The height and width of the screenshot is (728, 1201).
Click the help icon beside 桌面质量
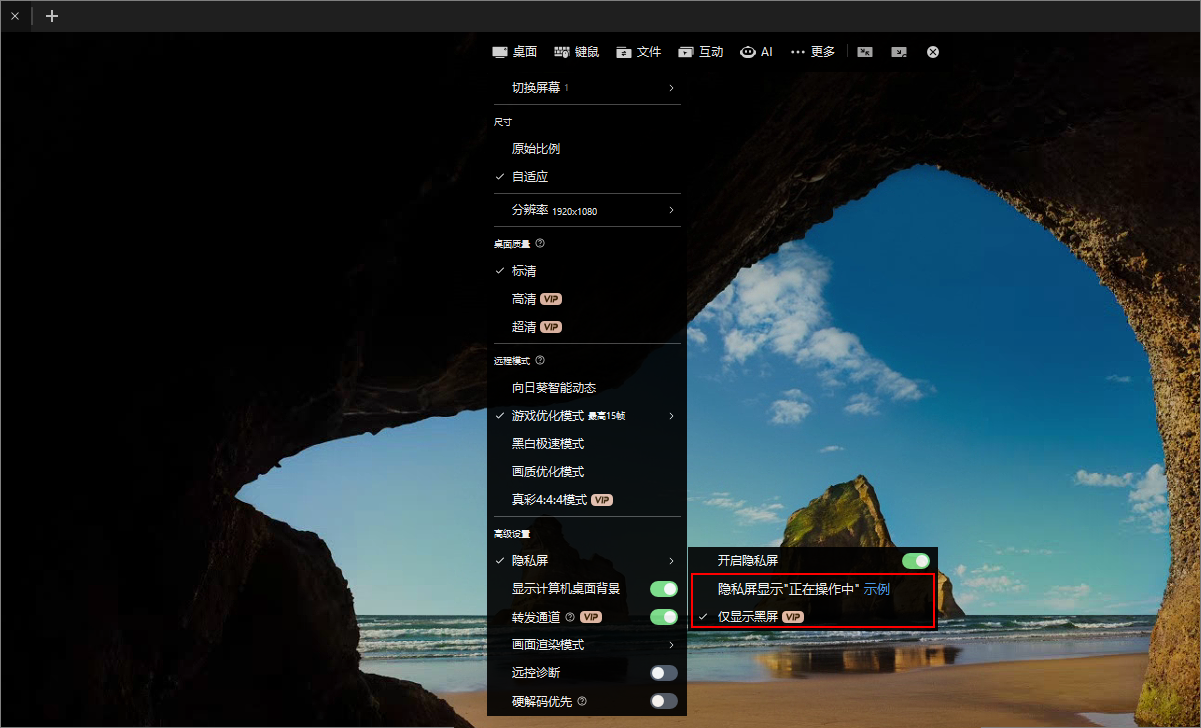540,243
